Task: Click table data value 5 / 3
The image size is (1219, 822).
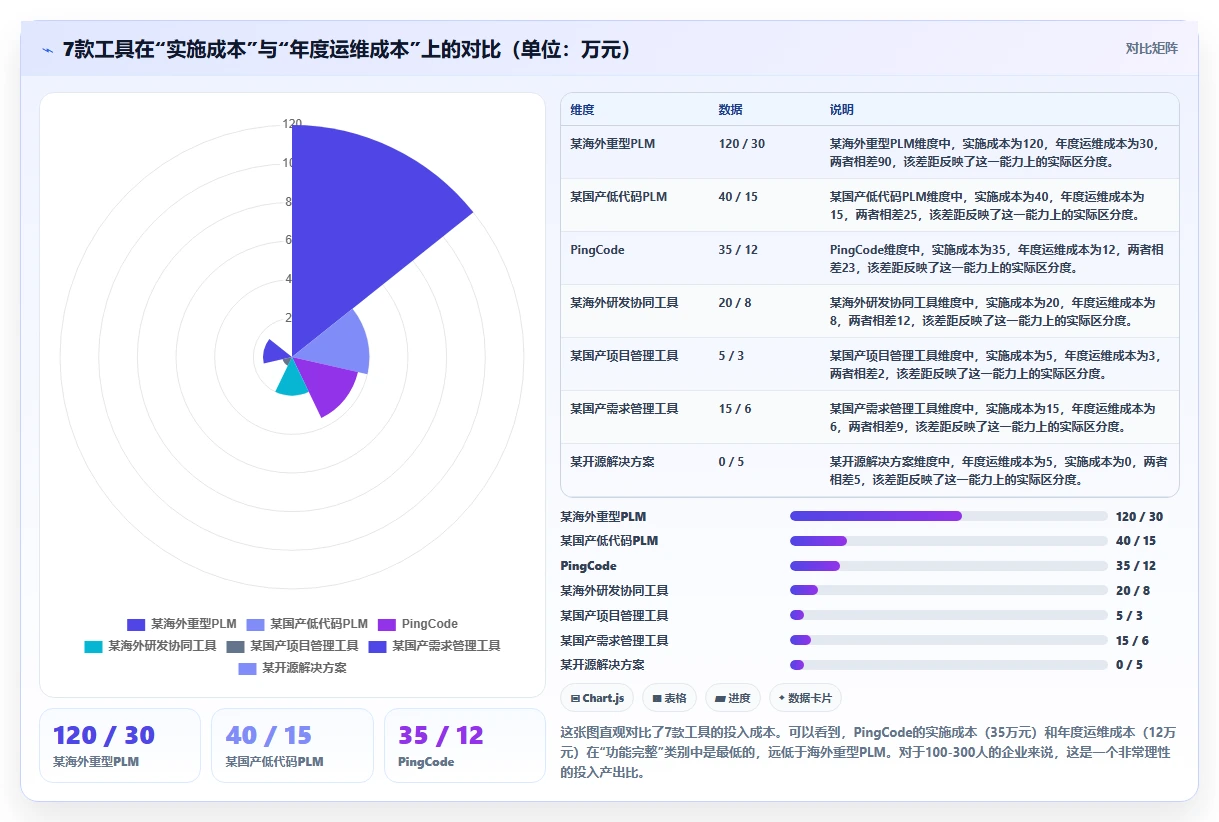Action: 731,355
